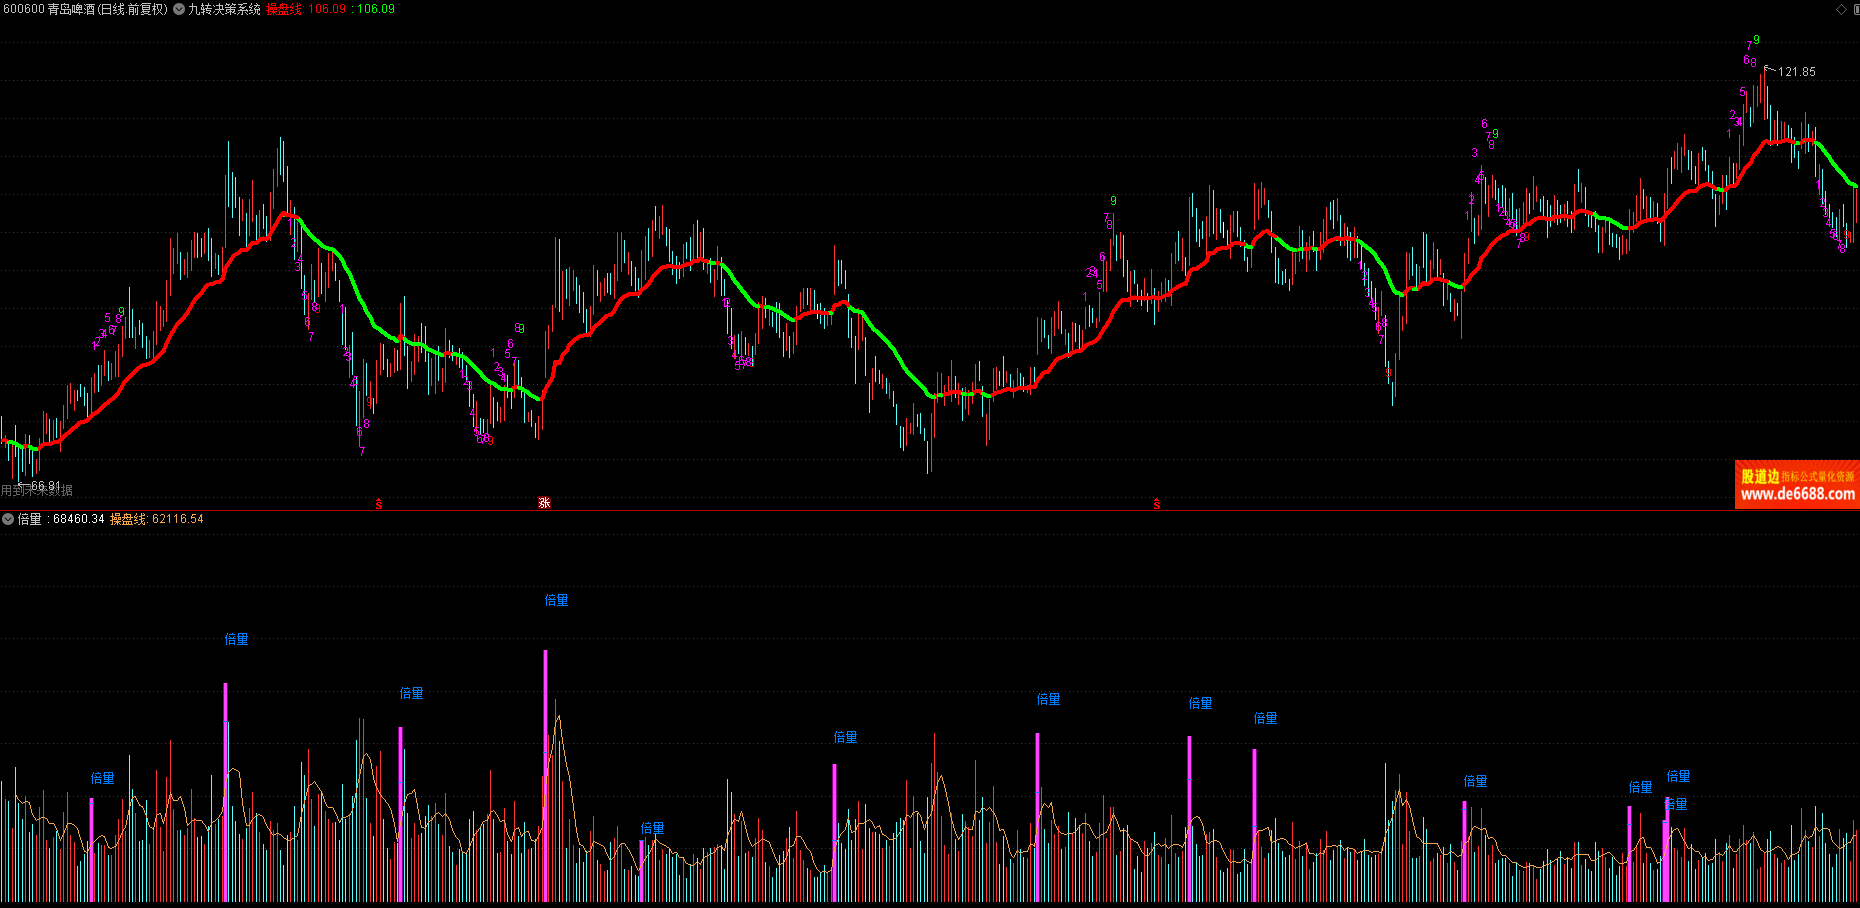Click the 66.91 low price label

coord(46,486)
